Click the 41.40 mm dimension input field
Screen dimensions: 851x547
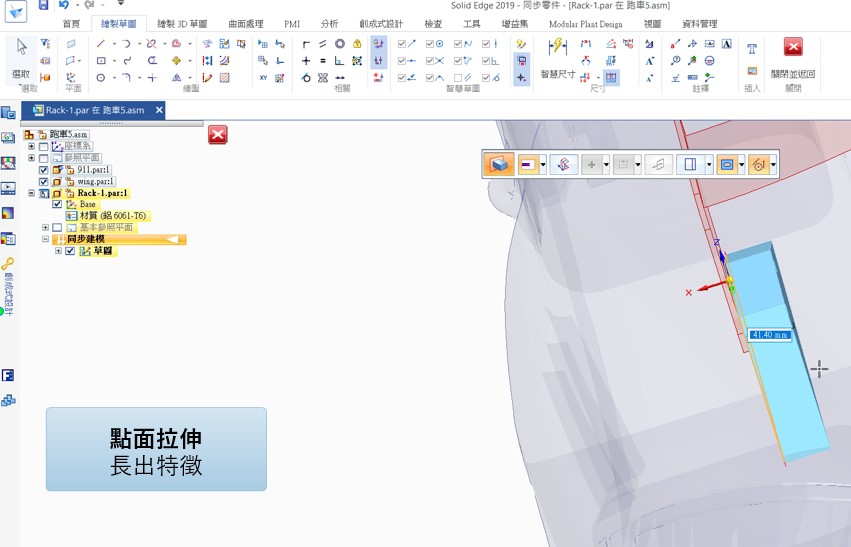click(770, 335)
